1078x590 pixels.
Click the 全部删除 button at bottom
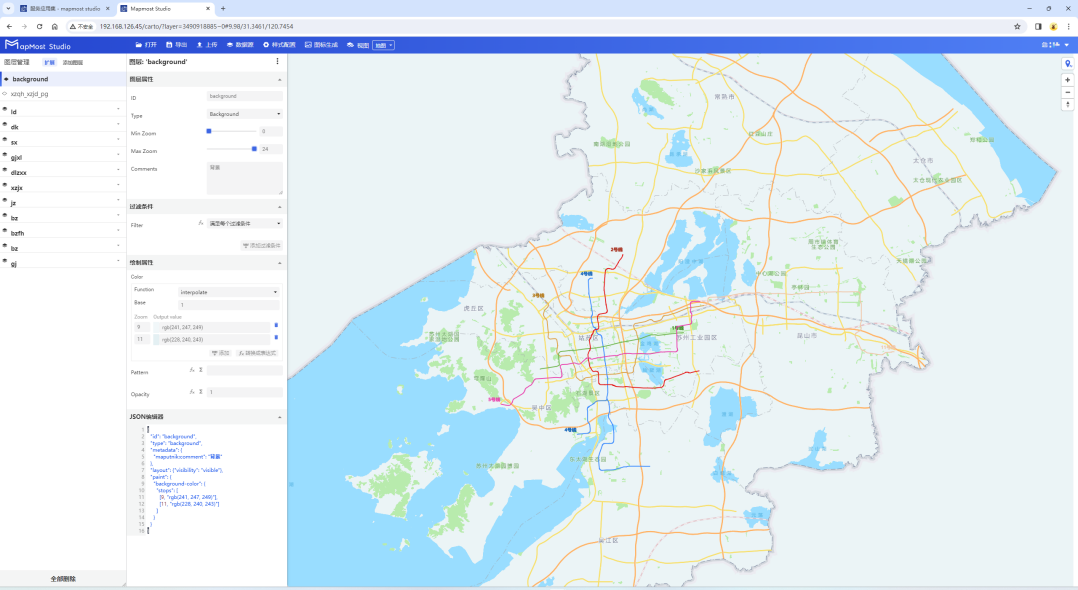click(x=62, y=579)
